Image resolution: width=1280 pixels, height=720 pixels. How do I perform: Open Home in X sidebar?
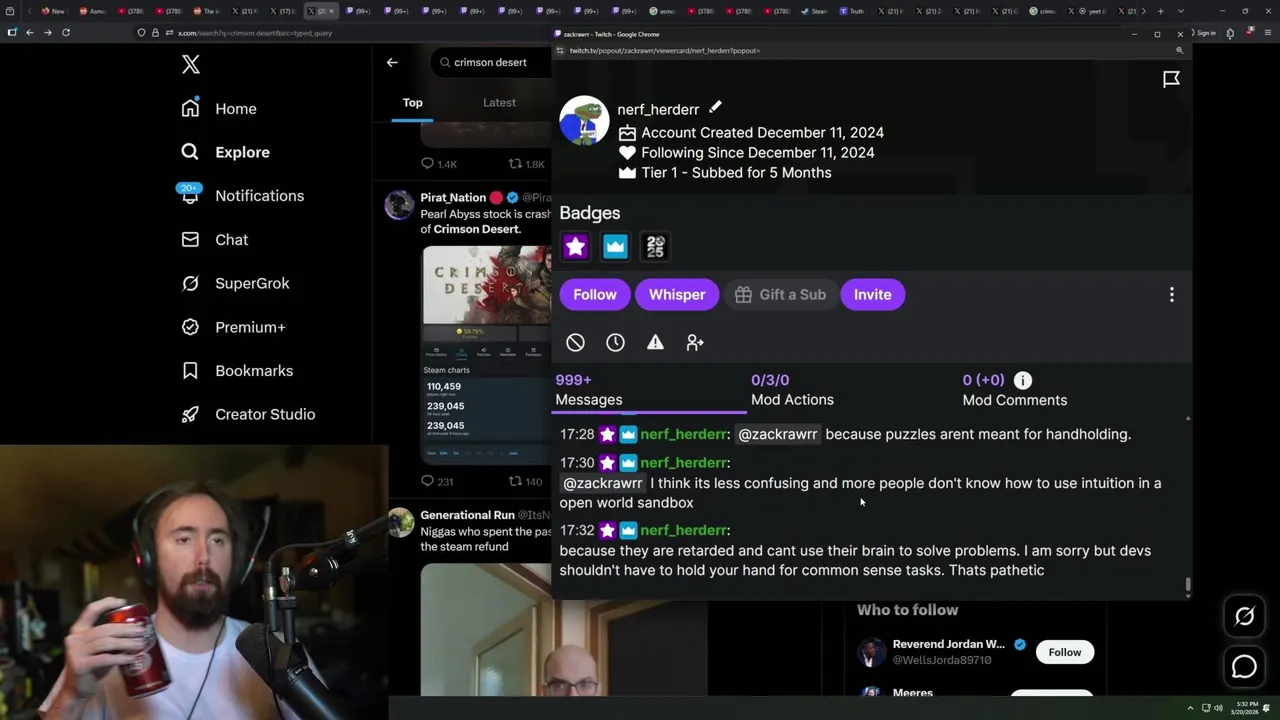tap(235, 109)
